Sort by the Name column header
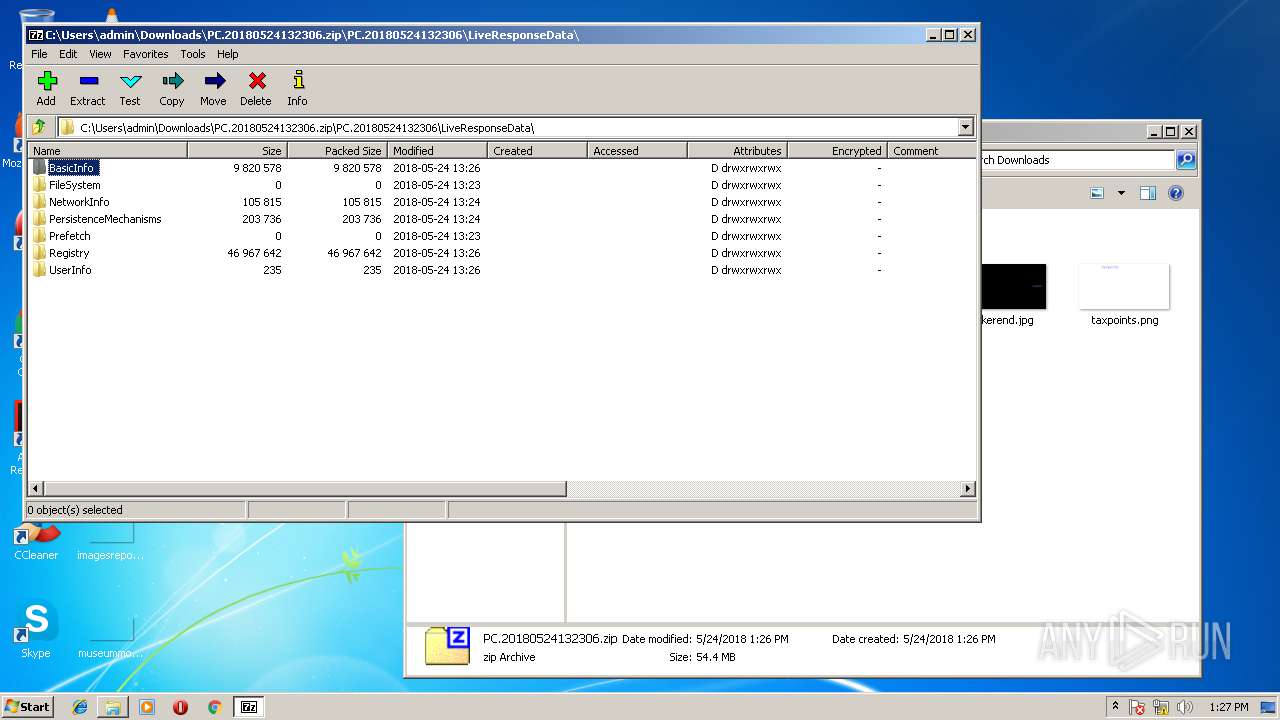 point(107,151)
